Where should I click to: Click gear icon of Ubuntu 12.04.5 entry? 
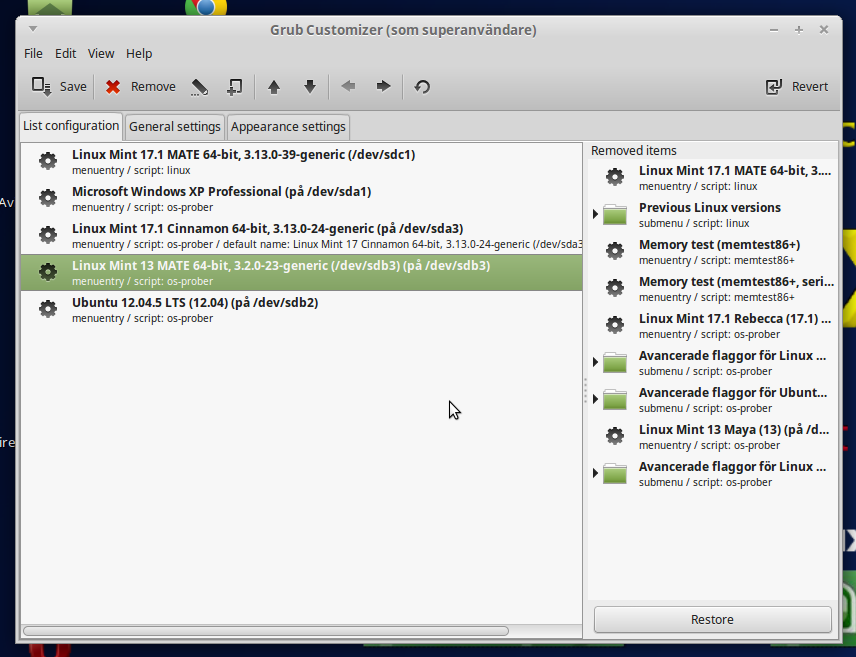pos(48,309)
